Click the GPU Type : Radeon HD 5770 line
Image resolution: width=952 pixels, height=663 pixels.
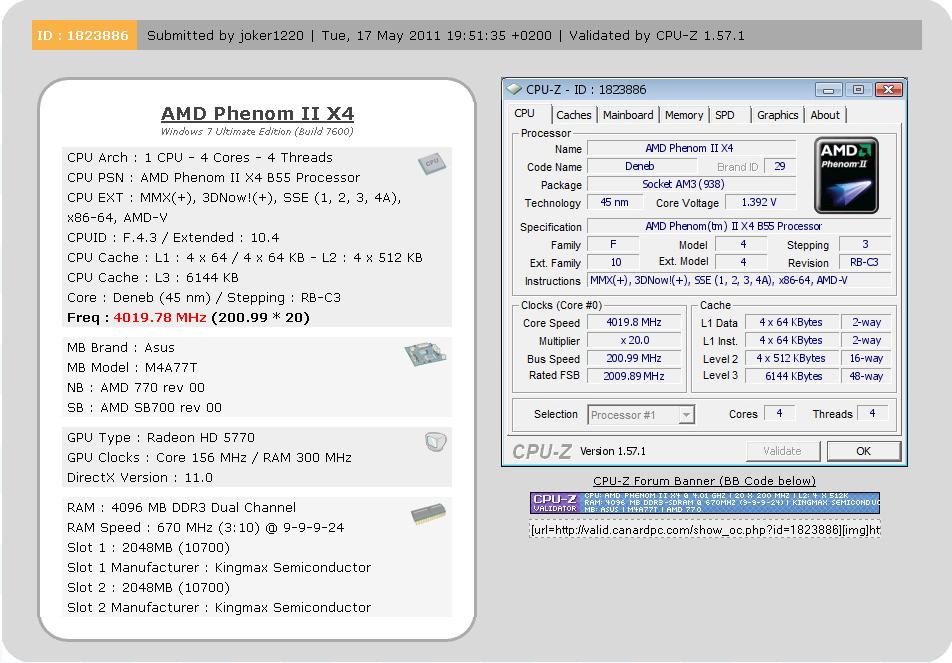pyautogui.click(x=161, y=438)
